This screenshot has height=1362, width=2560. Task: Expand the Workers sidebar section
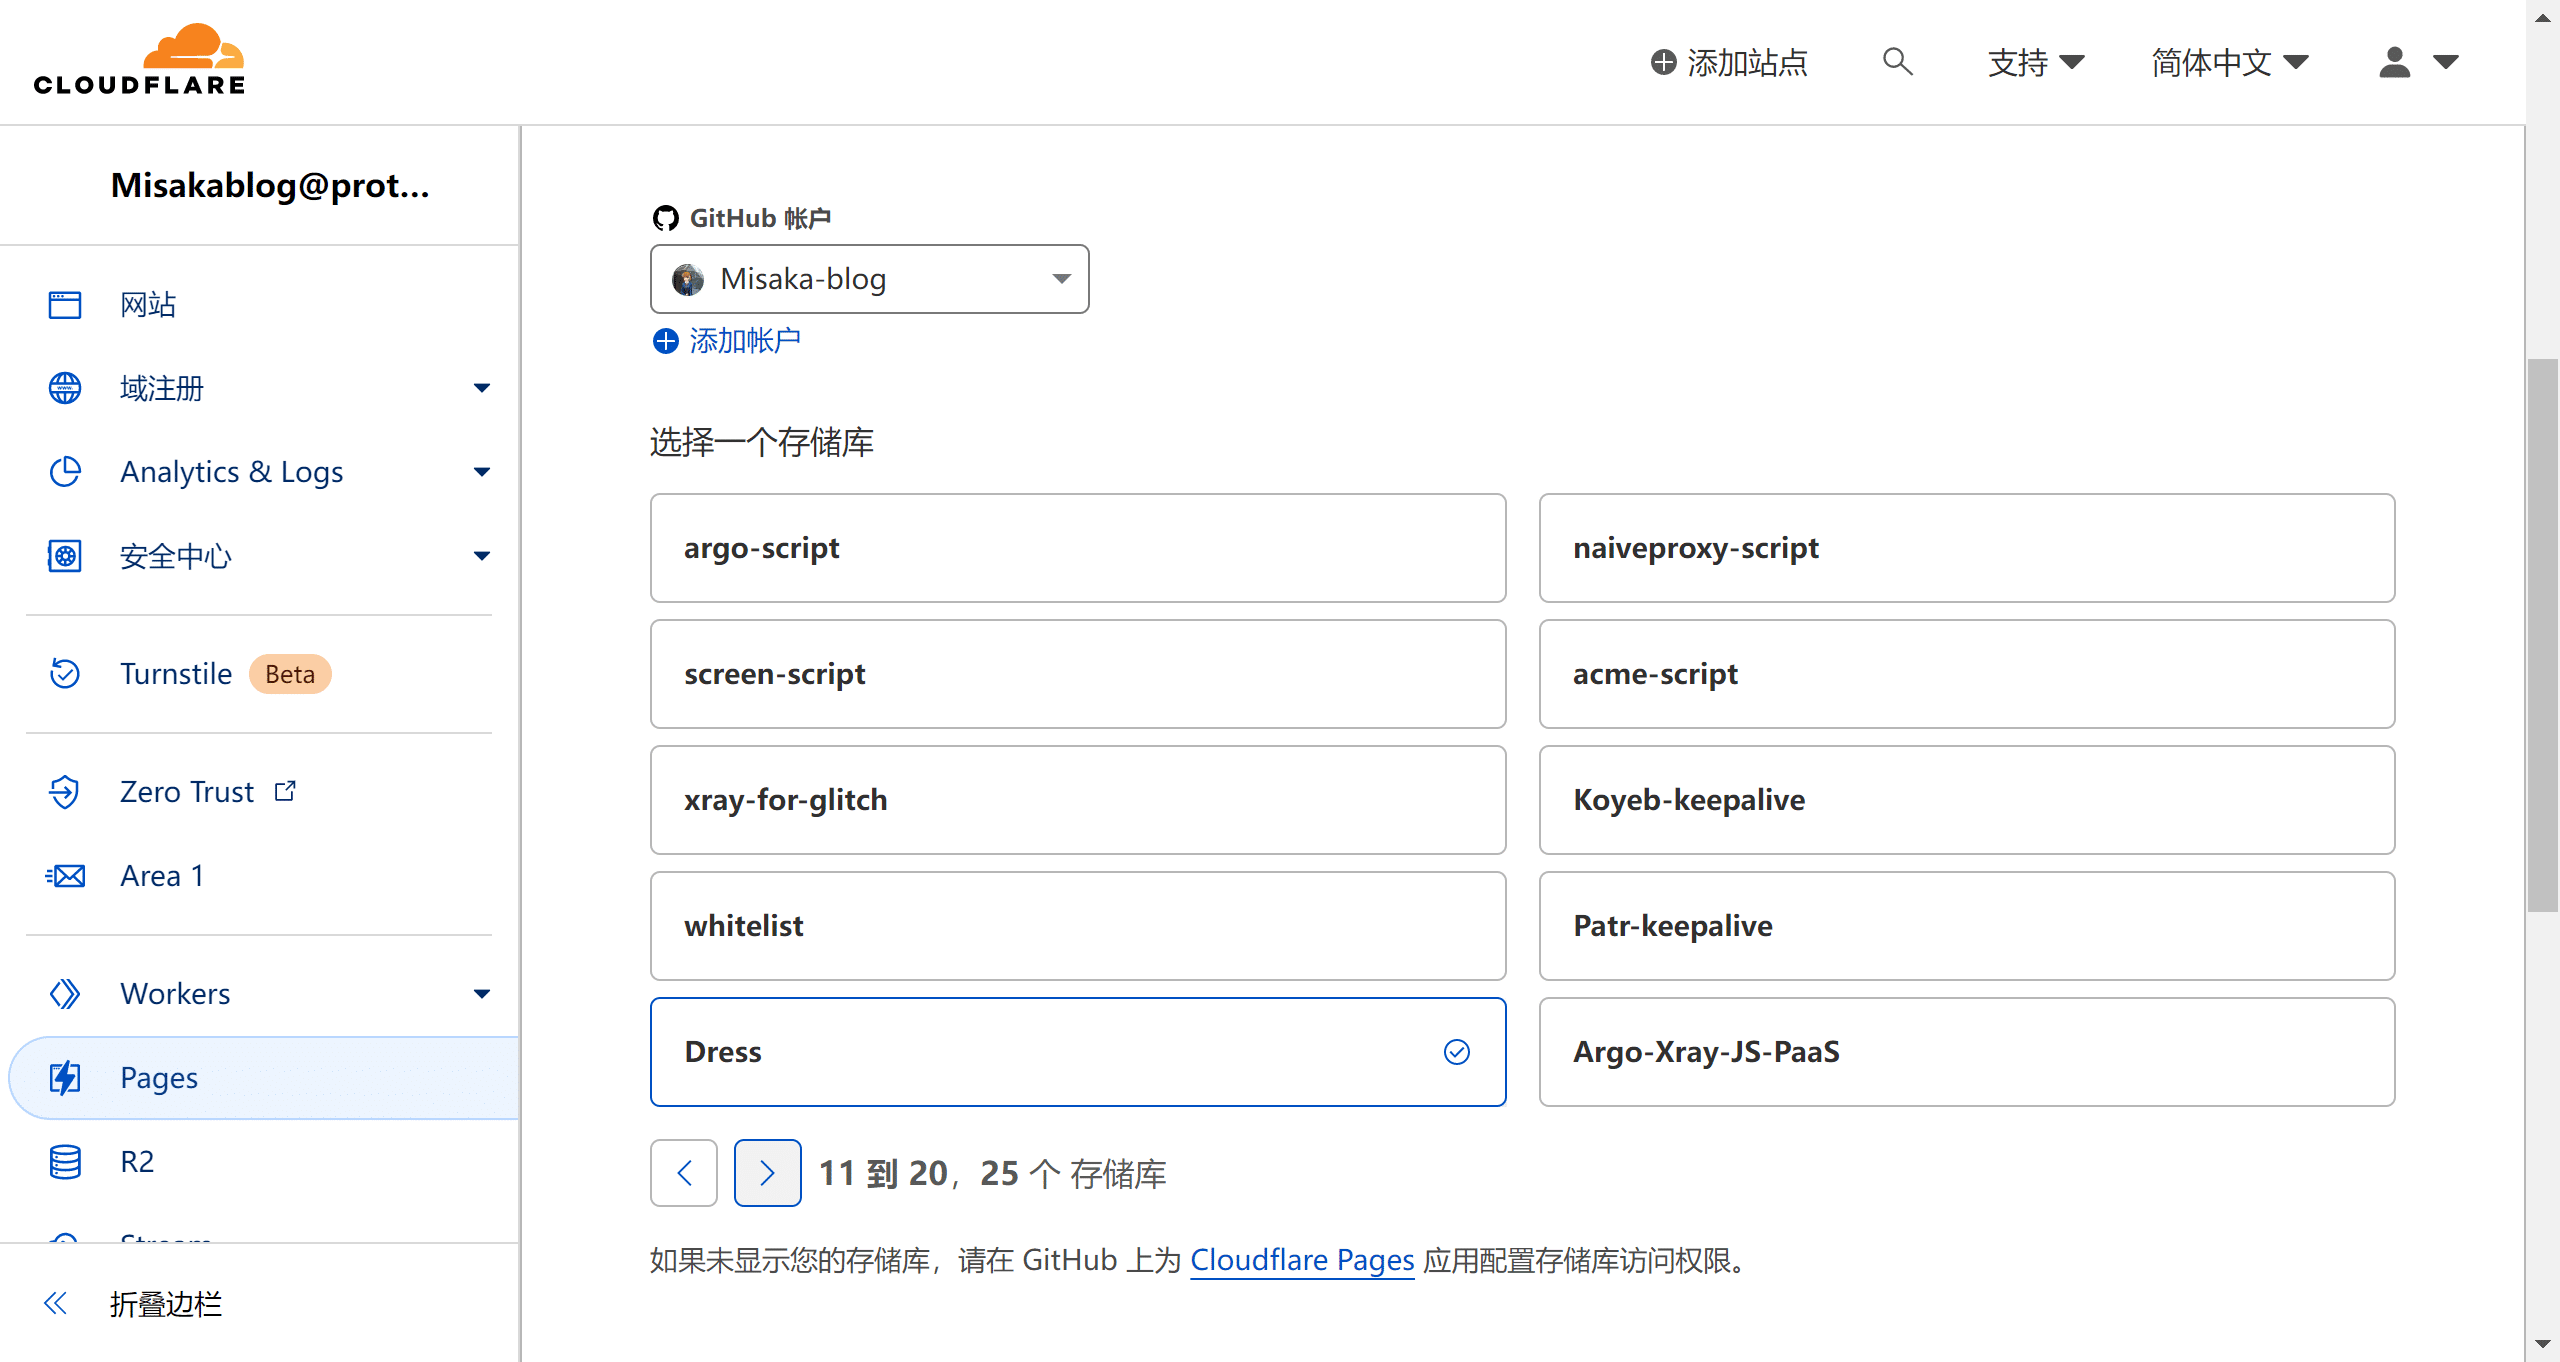(x=481, y=994)
